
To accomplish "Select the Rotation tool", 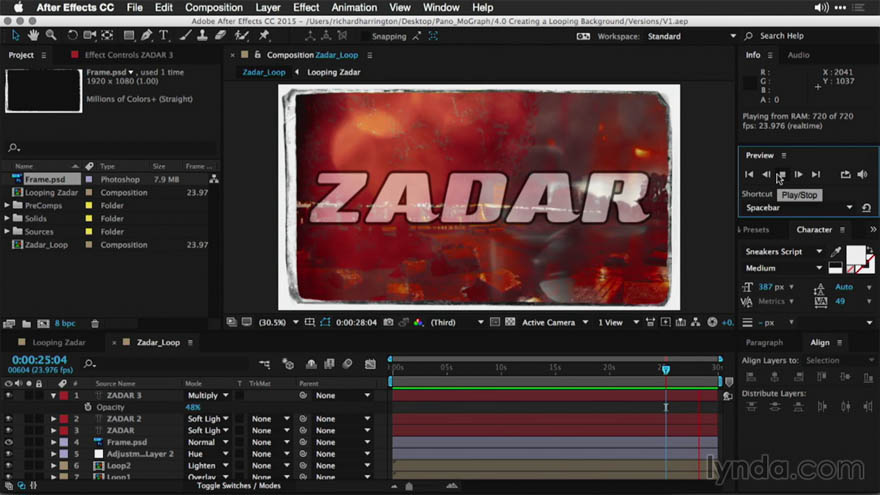I will (72, 35).
